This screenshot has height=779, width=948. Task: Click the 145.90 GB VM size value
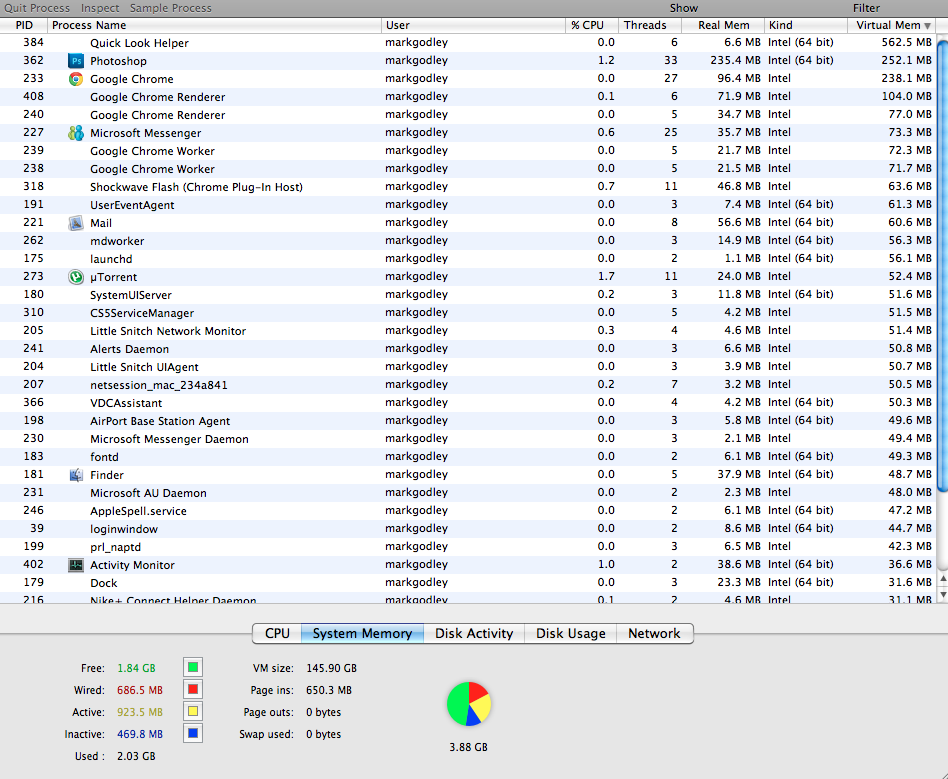click(331, 668)
